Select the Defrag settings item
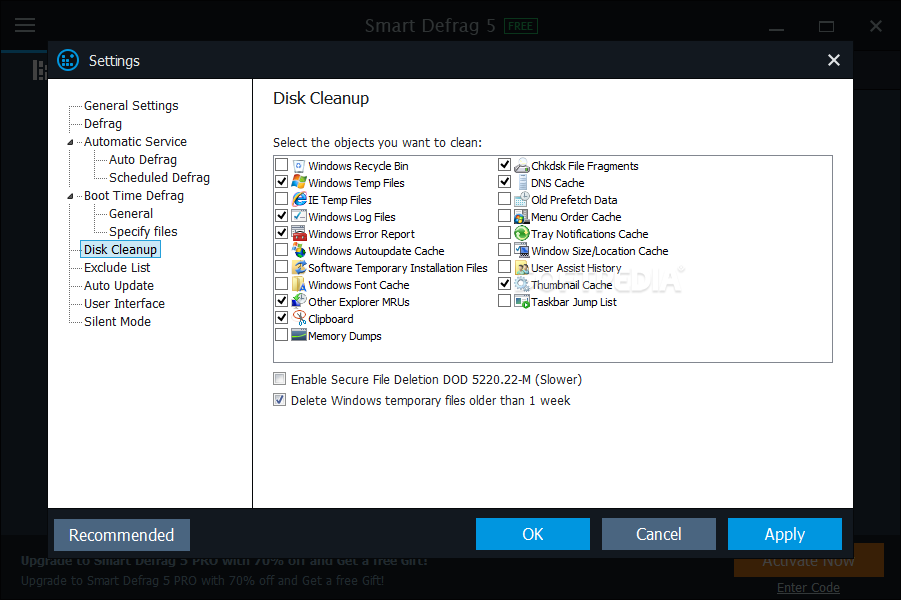 tap(103, 124)
